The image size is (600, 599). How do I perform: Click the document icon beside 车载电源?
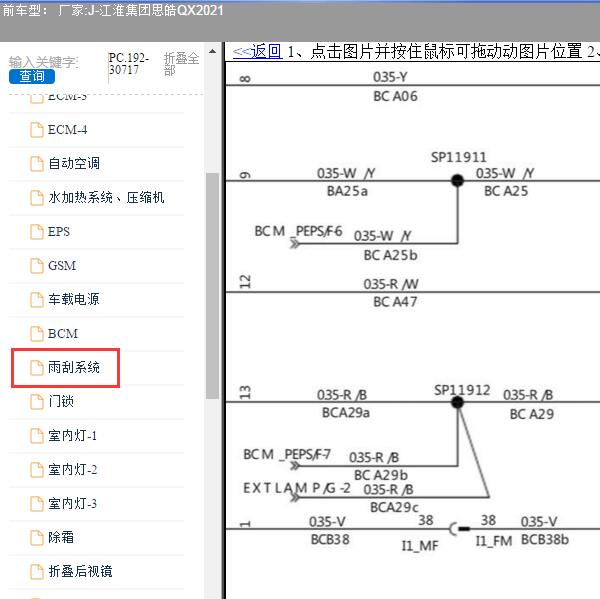(37, 299)
